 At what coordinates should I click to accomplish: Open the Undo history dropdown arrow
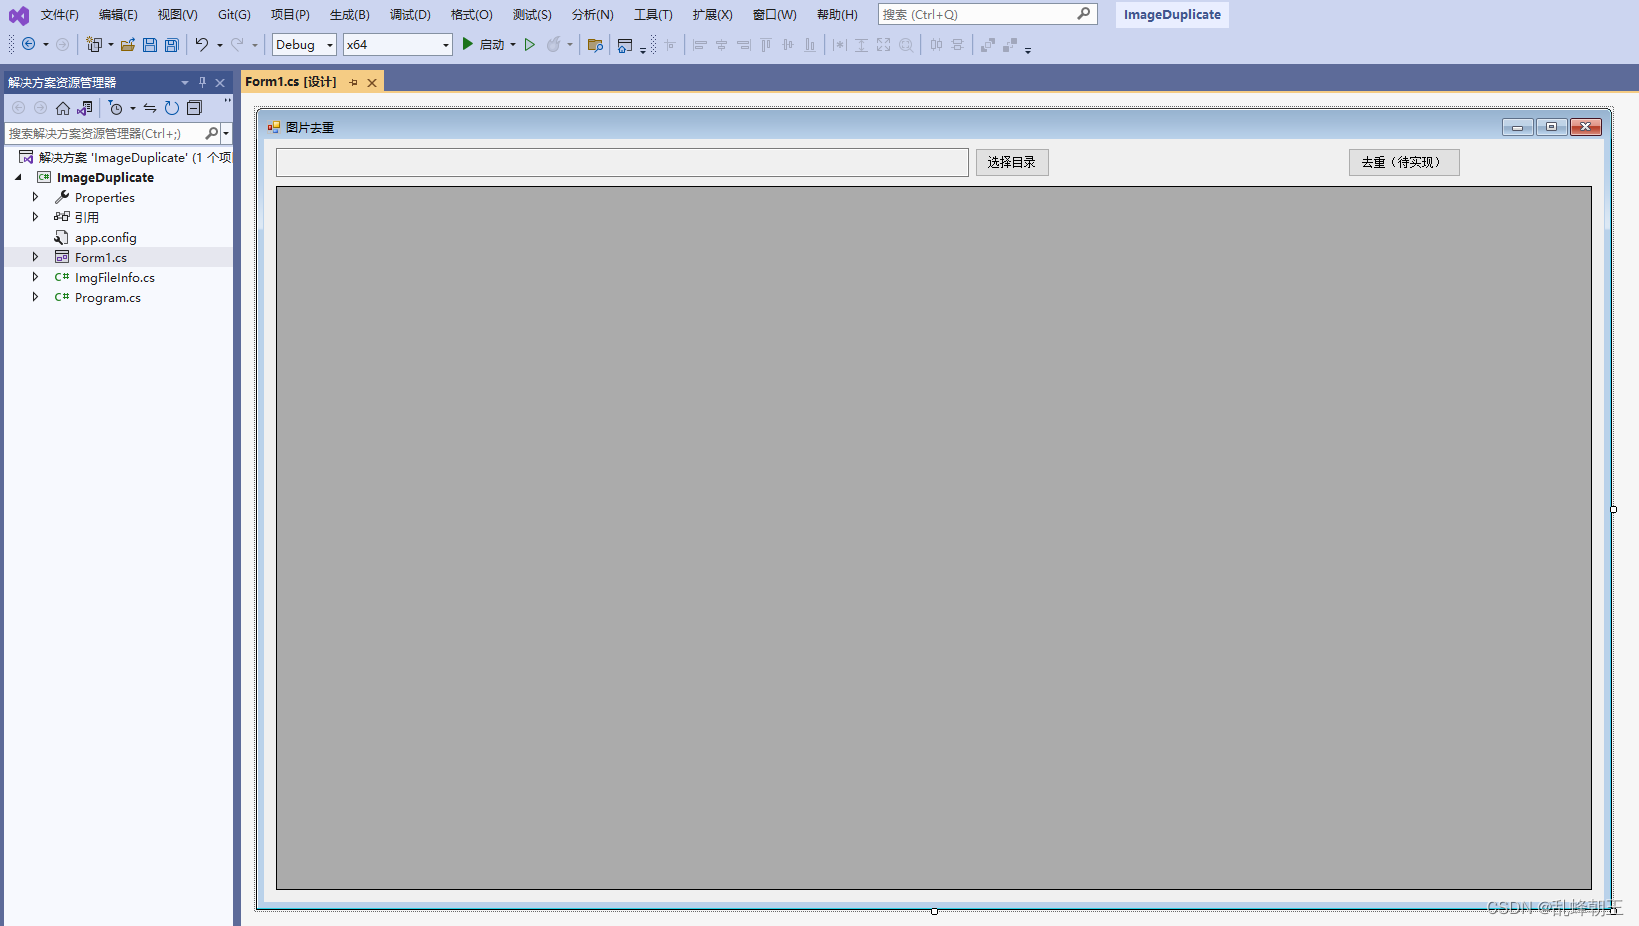[x=220, y=44]
